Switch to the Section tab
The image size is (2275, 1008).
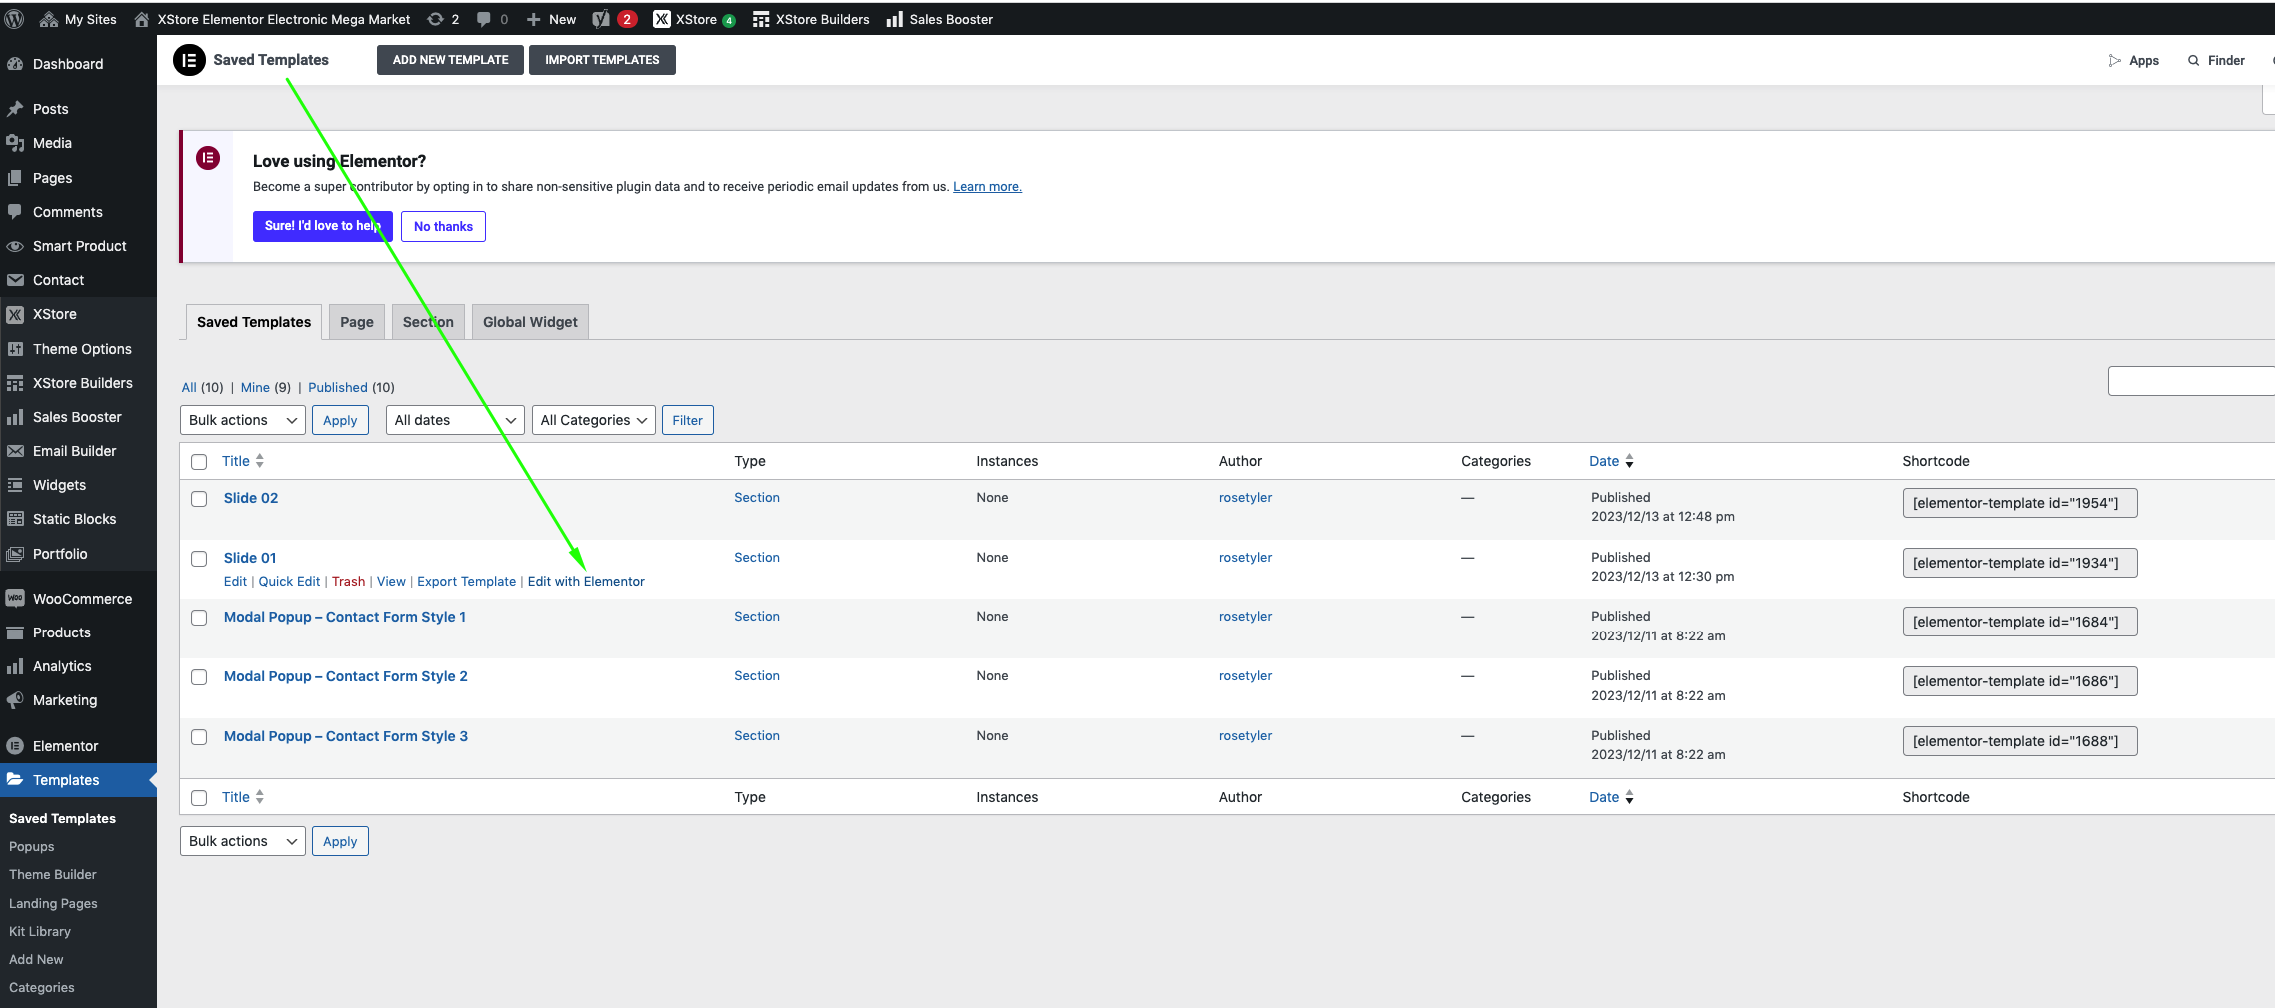coord(428,322)
